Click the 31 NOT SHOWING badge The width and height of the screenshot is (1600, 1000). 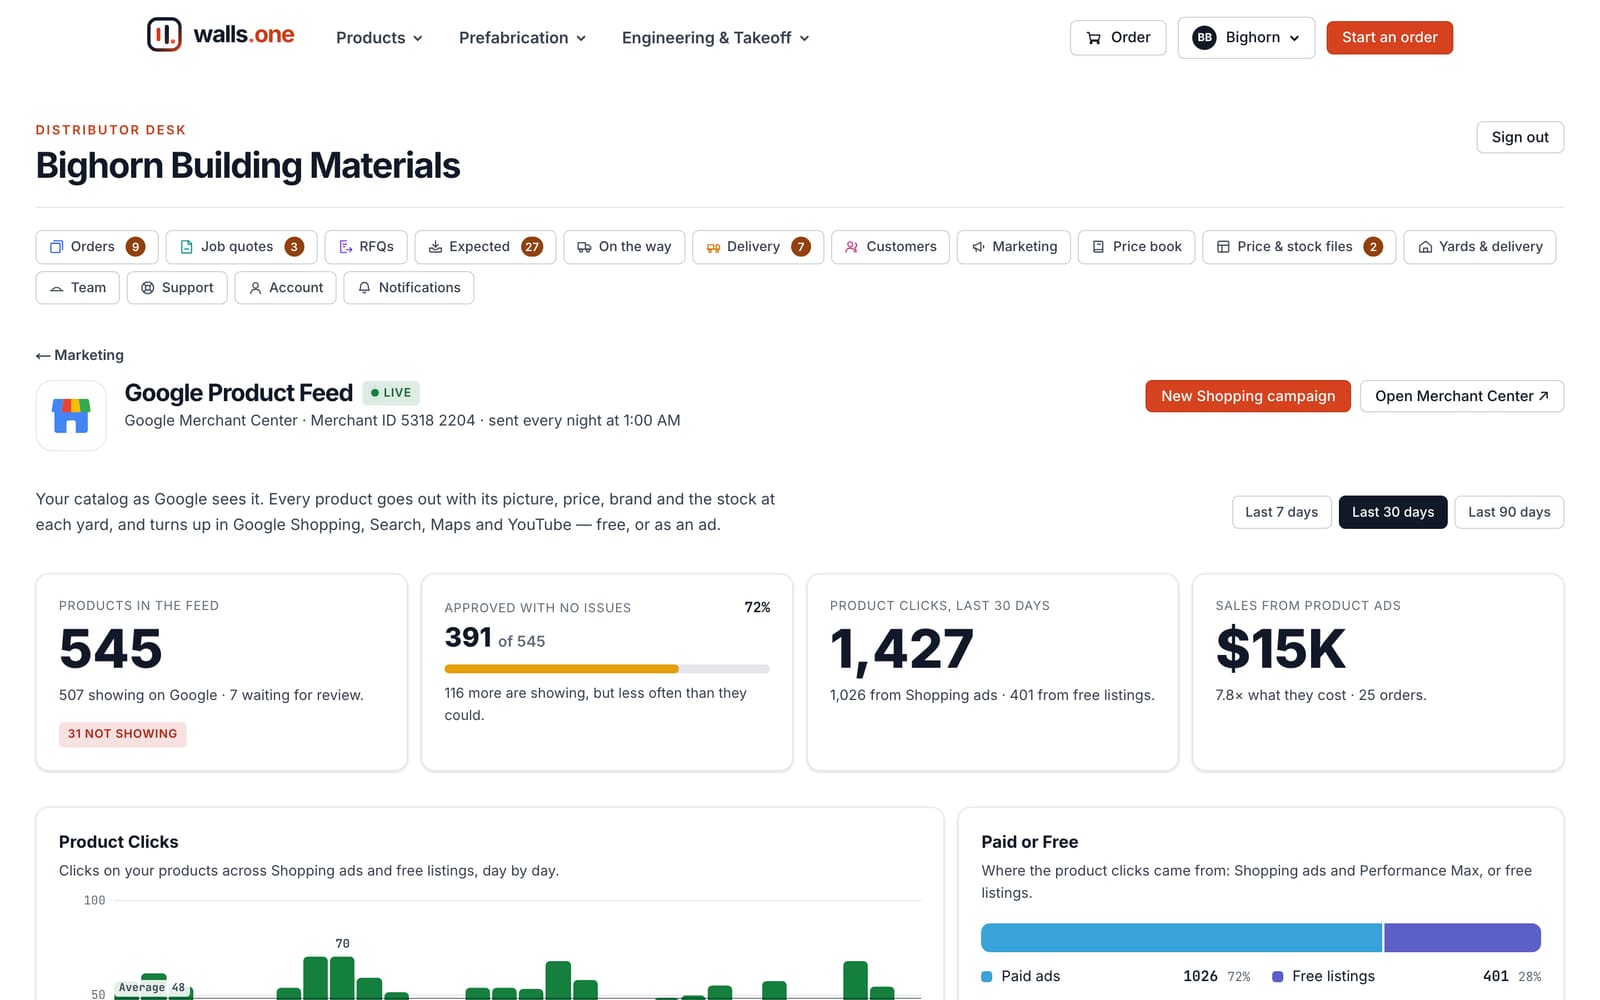[x=122, y=734]
